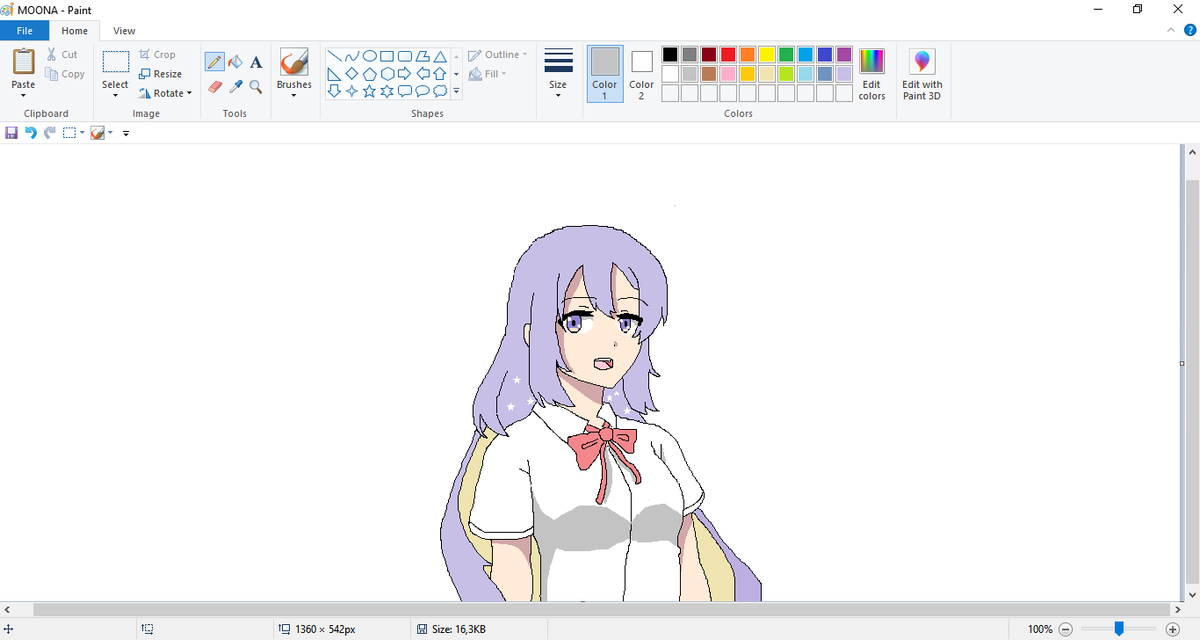Open the shape Fill dropdown
The image size is (1200, 640).
pyautogui.click(x=488, y=74)
